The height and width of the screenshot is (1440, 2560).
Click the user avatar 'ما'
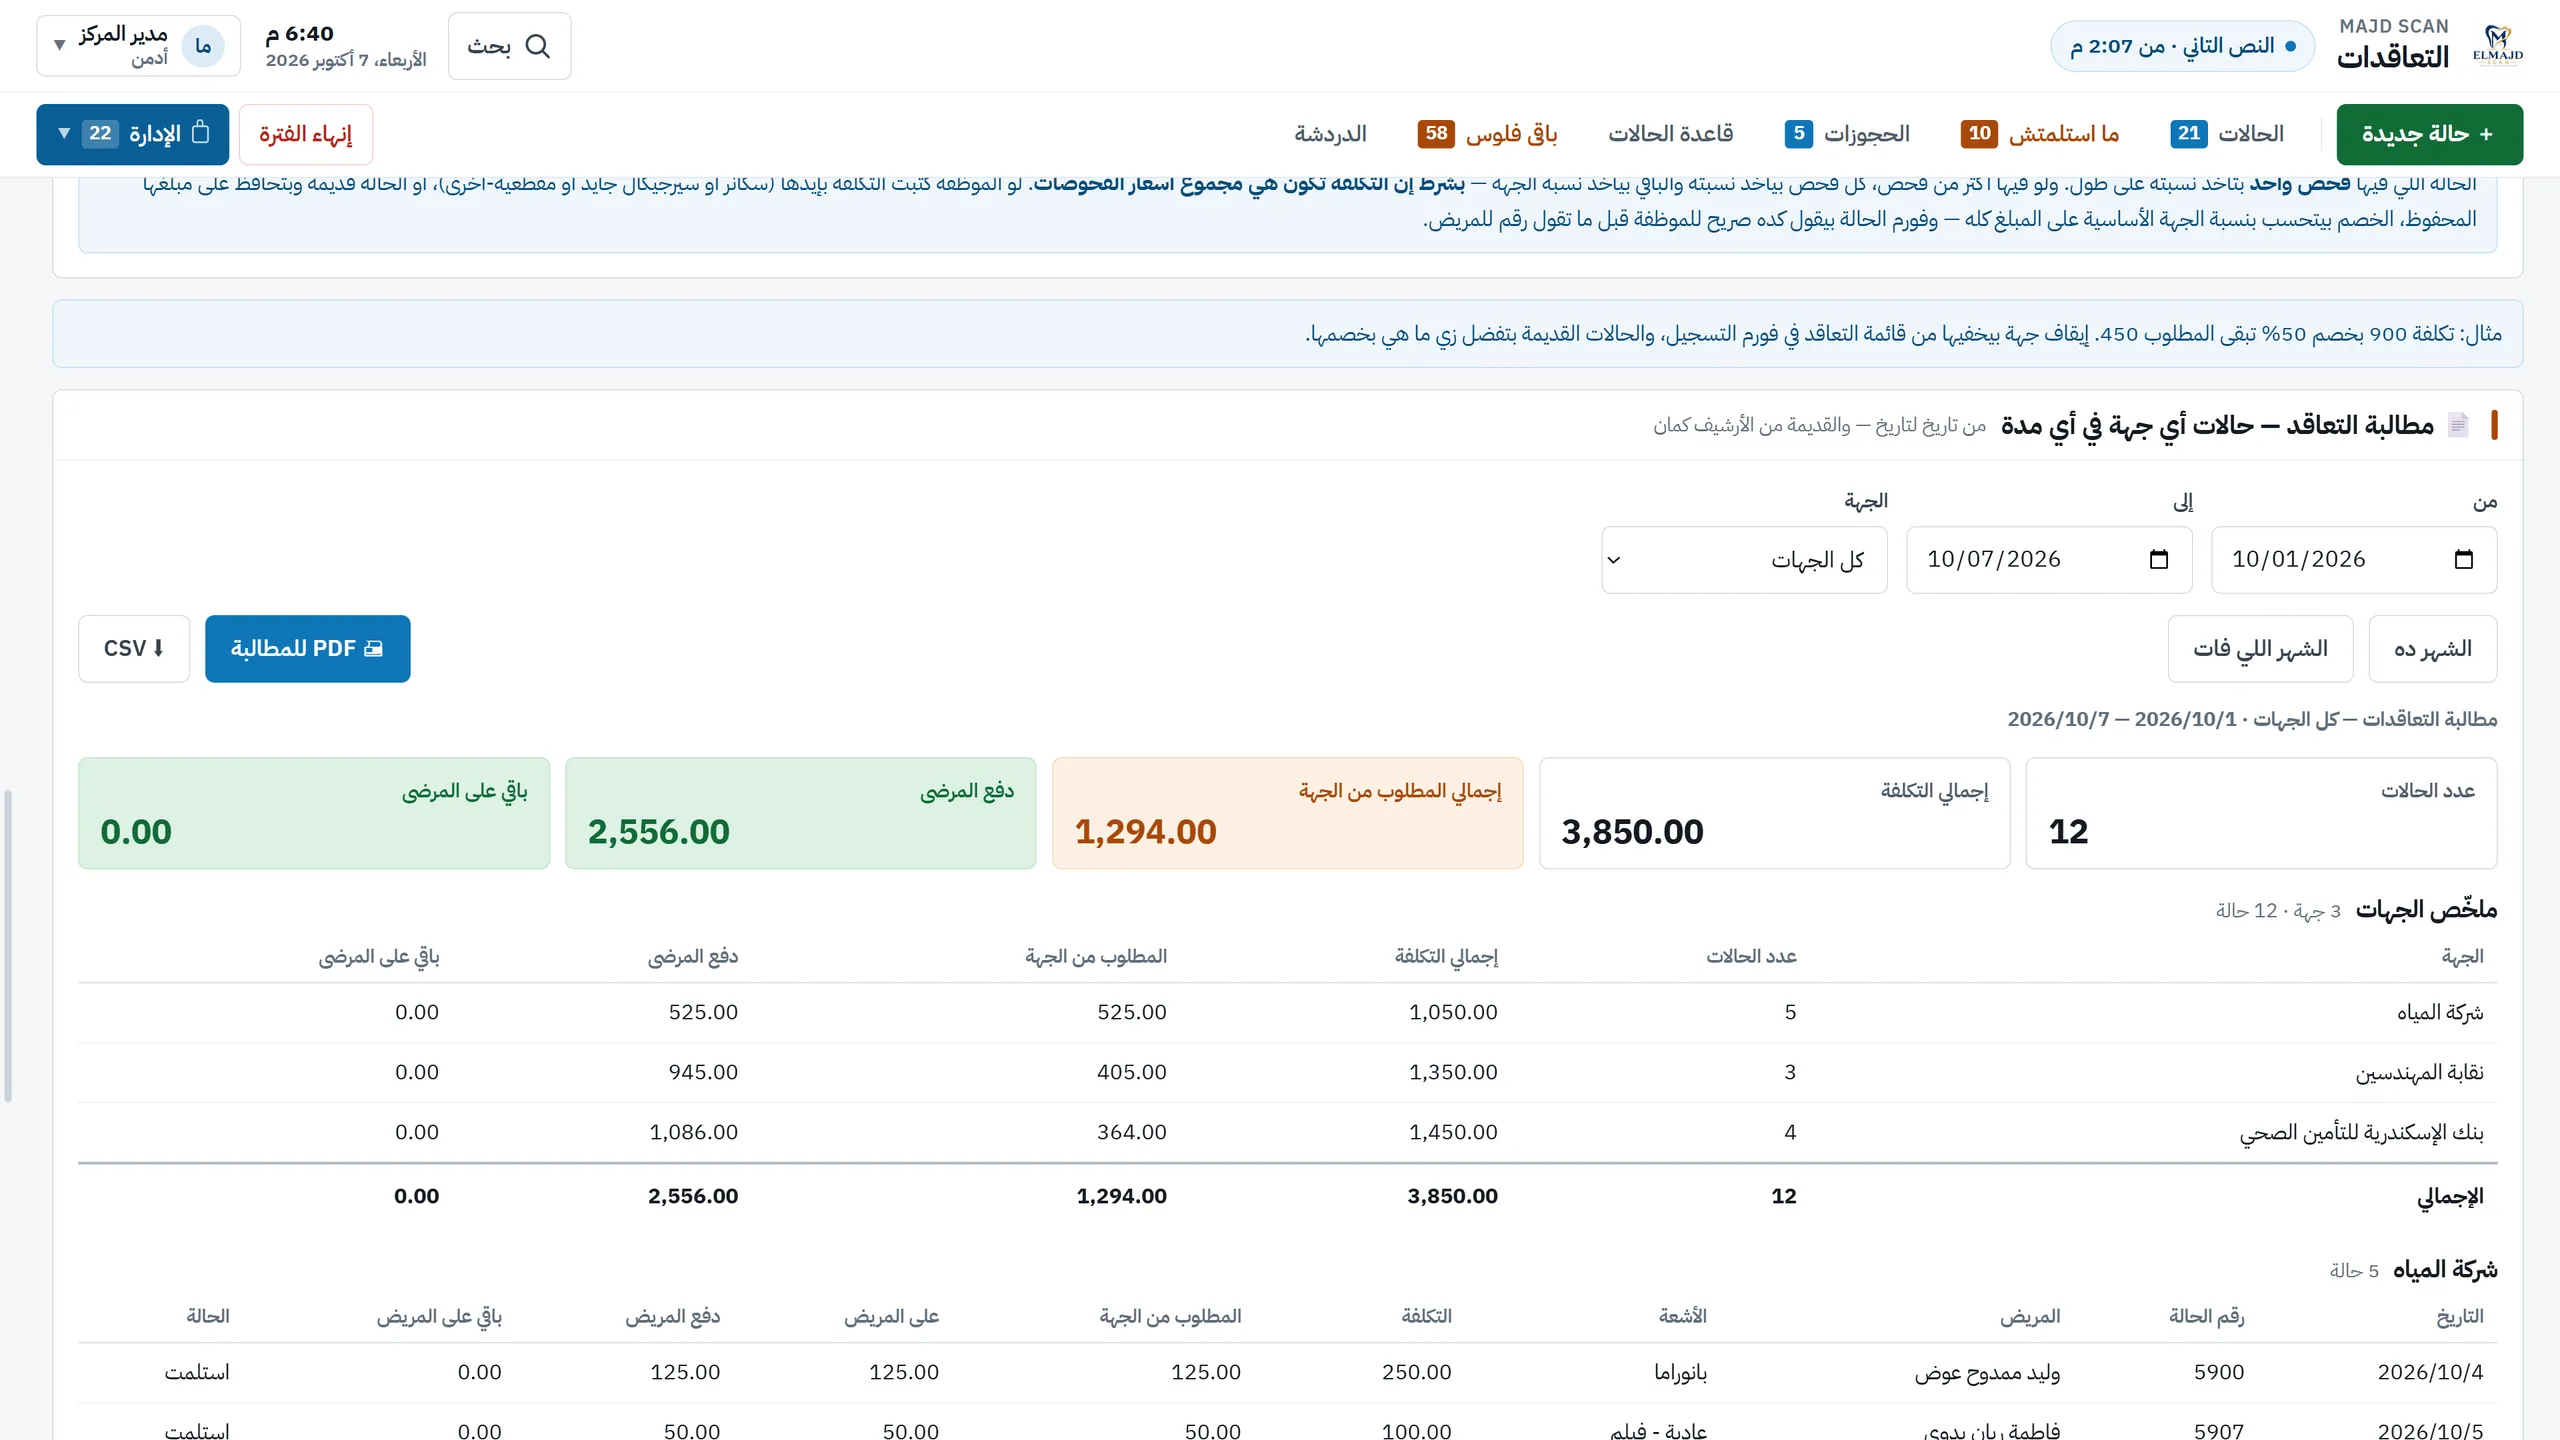click(x=203, y=46)
